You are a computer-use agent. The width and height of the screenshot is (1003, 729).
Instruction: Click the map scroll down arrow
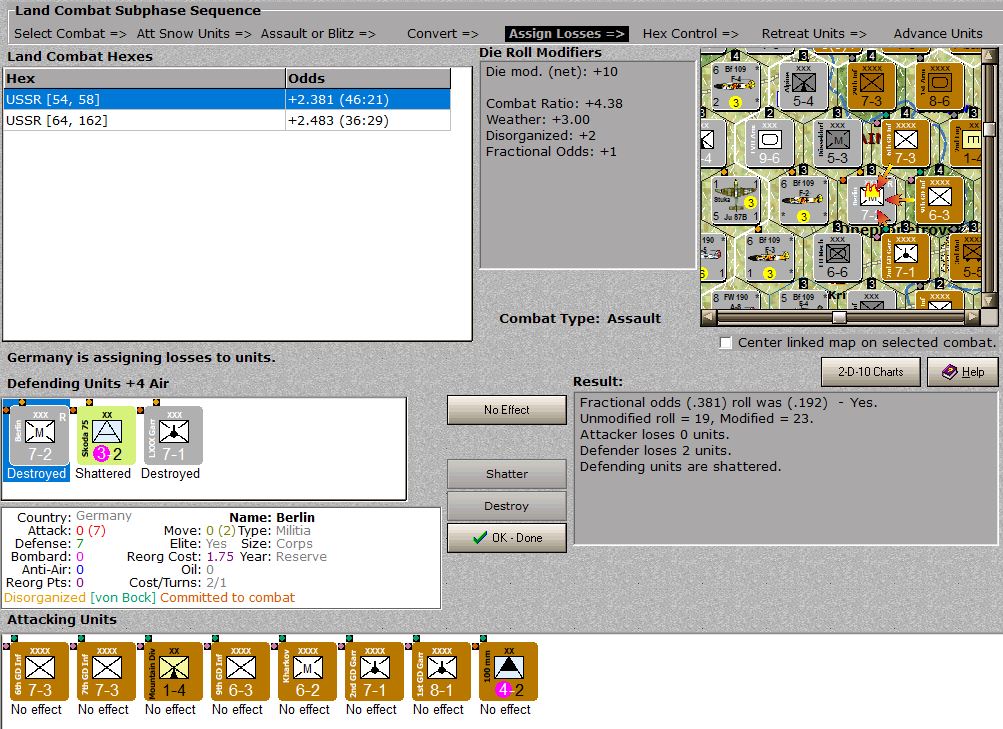(989, 302)
